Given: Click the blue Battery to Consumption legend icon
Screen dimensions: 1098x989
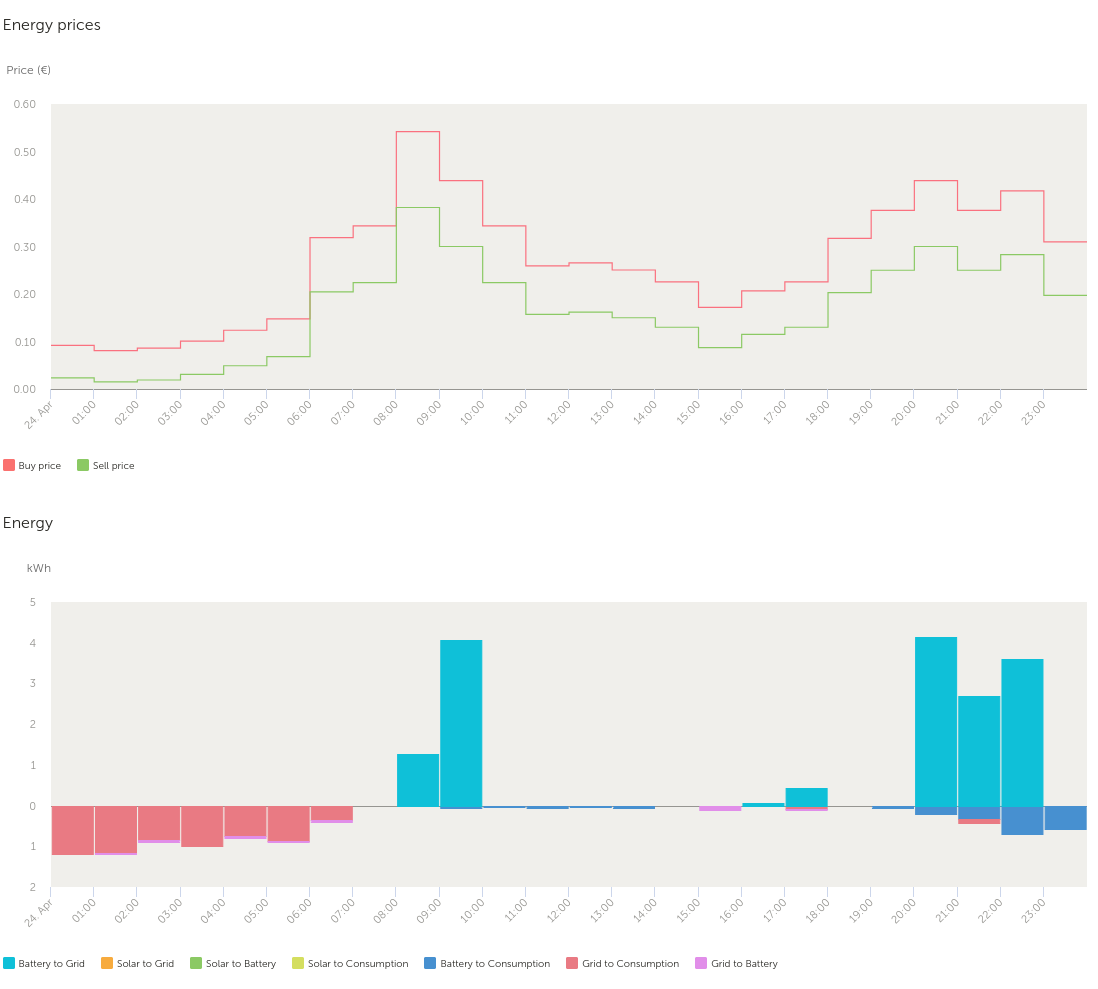Looking at the screenshot, I should click(430, 964).
